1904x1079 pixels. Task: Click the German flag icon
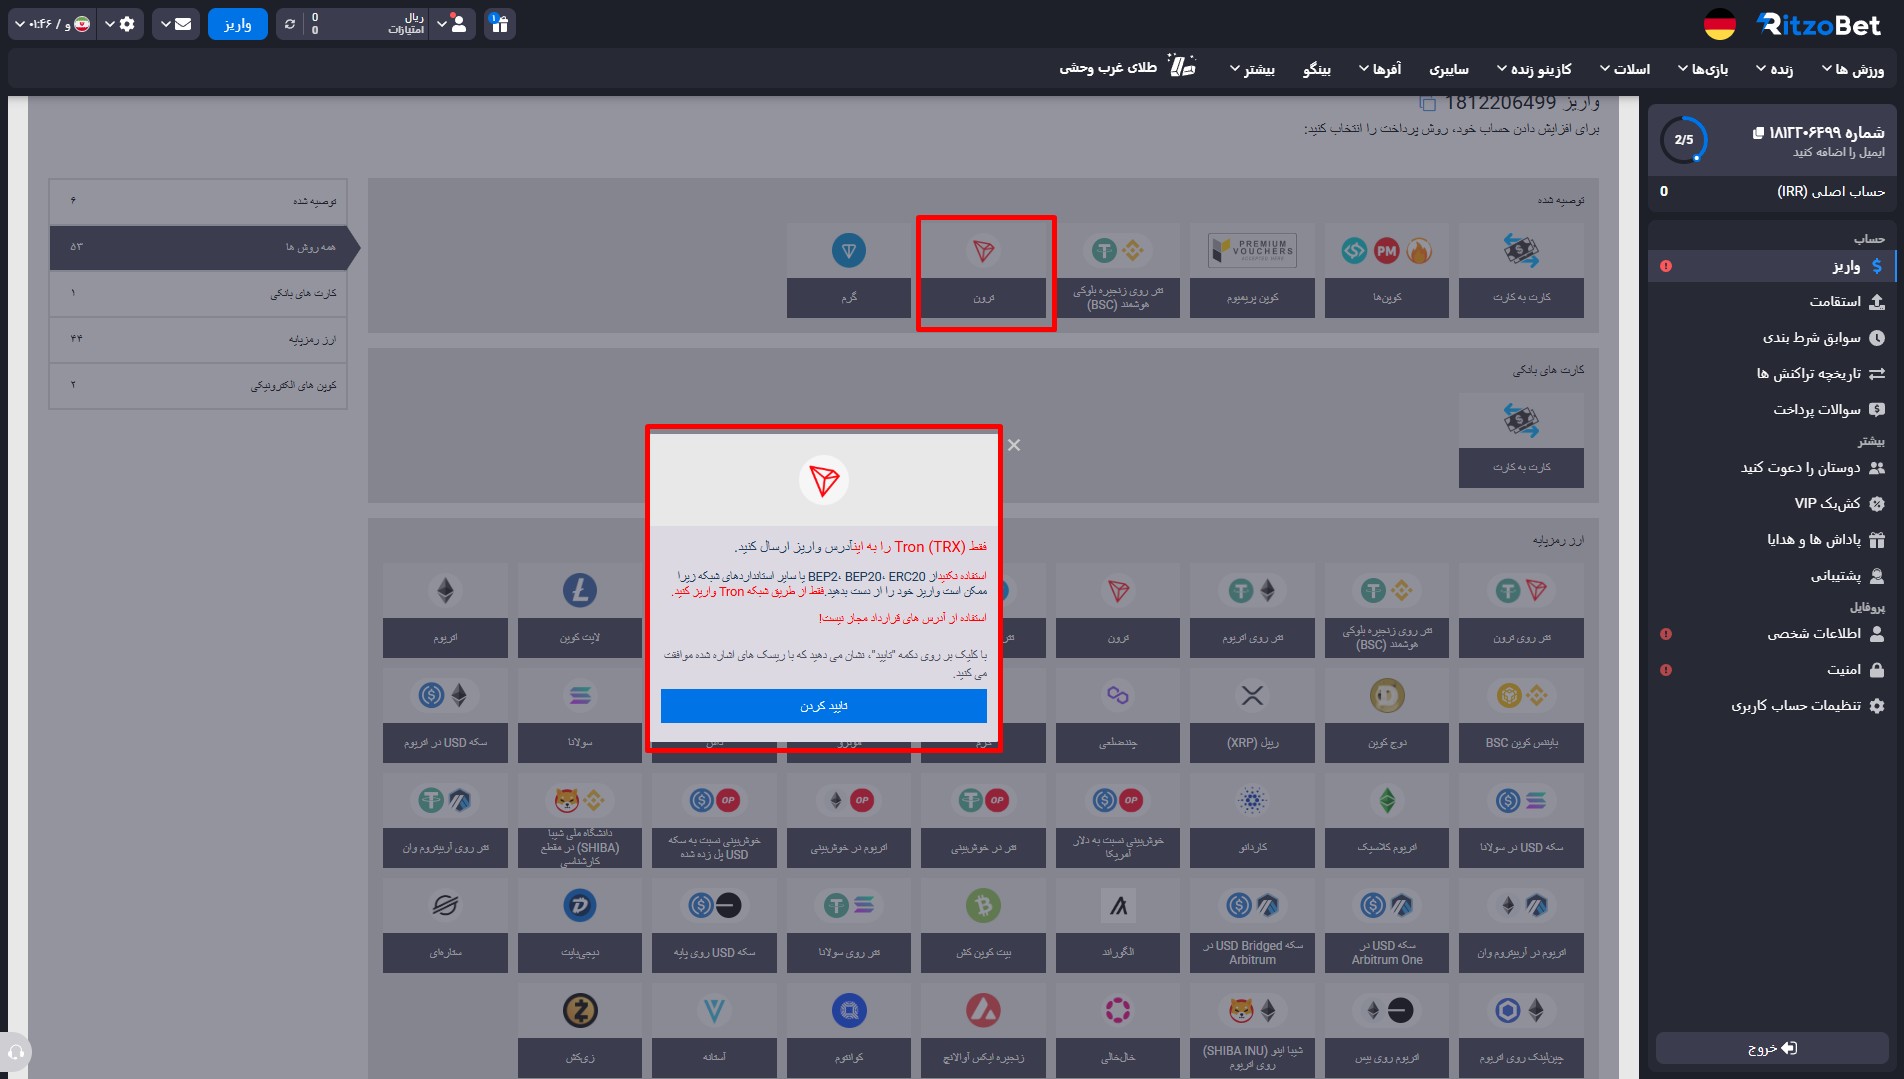[1719, 25]
